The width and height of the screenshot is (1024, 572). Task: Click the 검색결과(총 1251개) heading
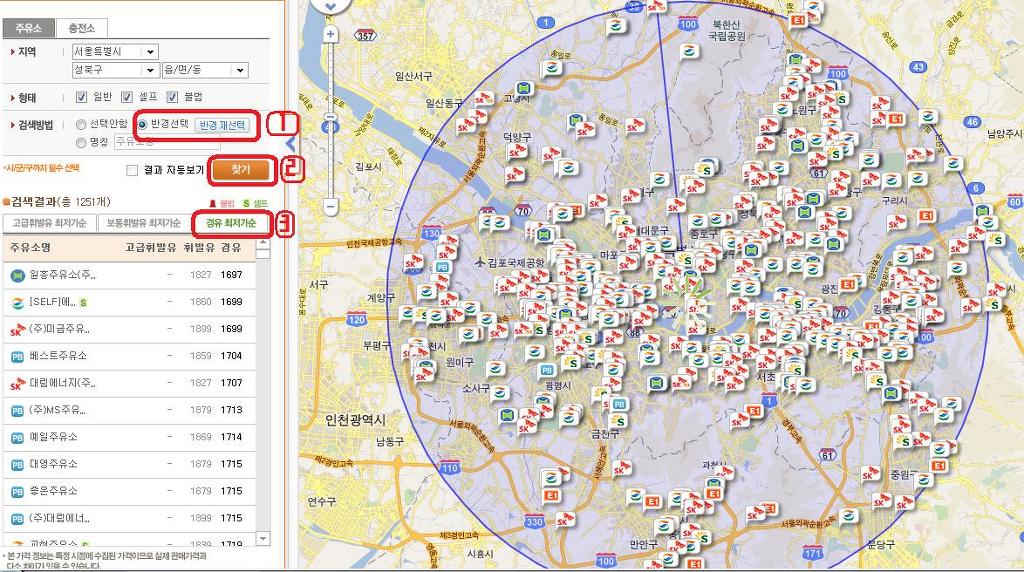pyautogui.click(x=61, y=202)
